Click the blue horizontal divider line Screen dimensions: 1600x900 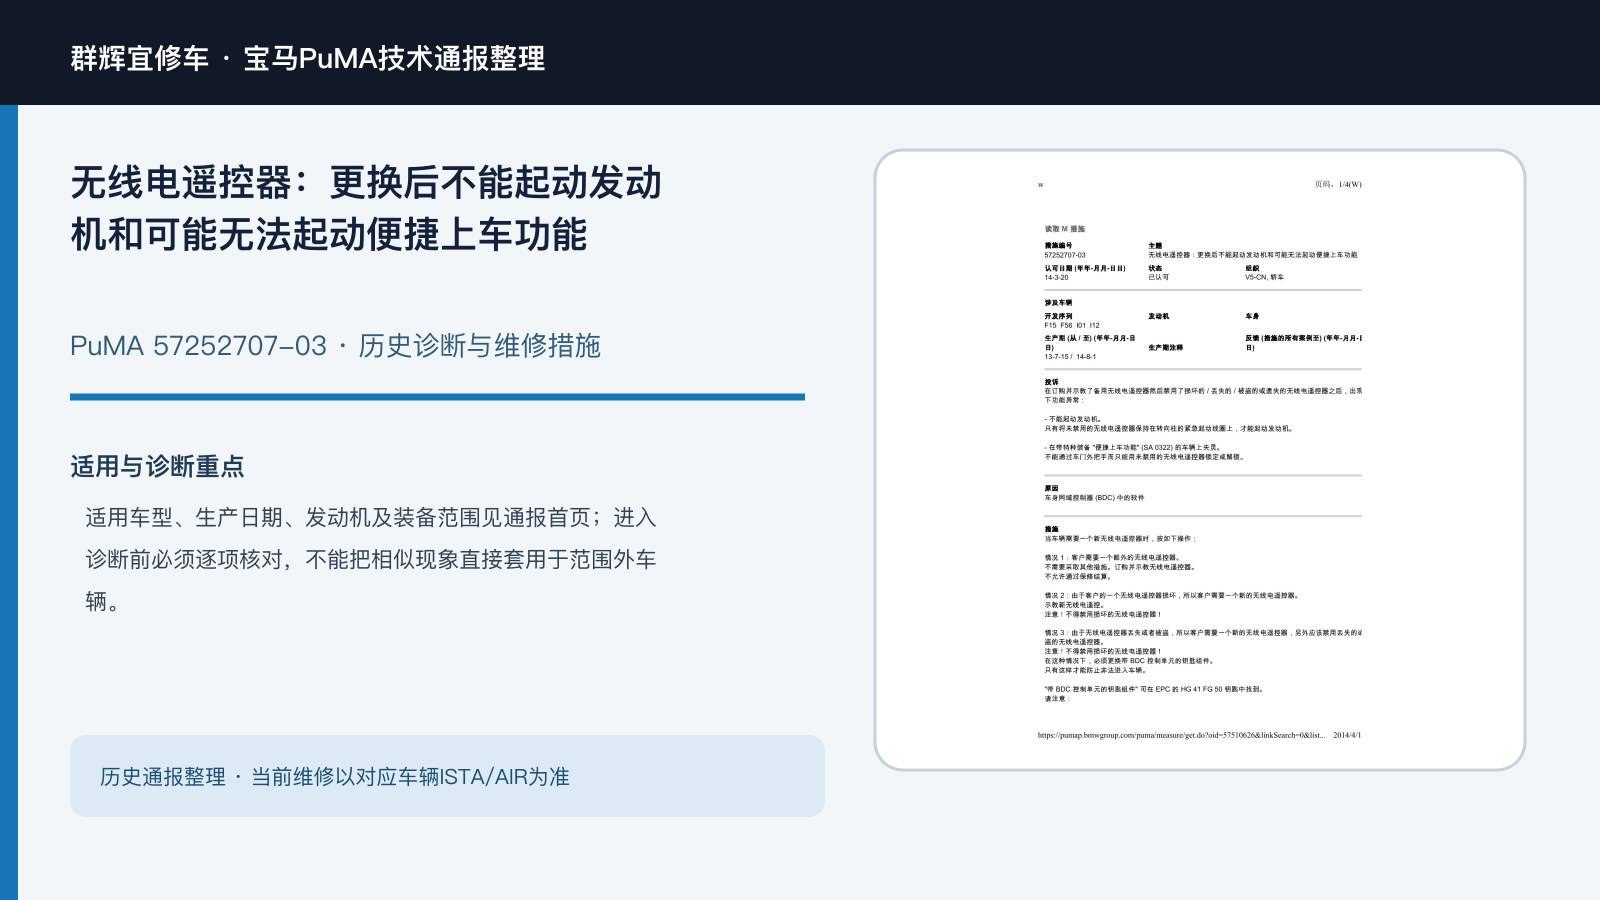(x=437, y=397)
